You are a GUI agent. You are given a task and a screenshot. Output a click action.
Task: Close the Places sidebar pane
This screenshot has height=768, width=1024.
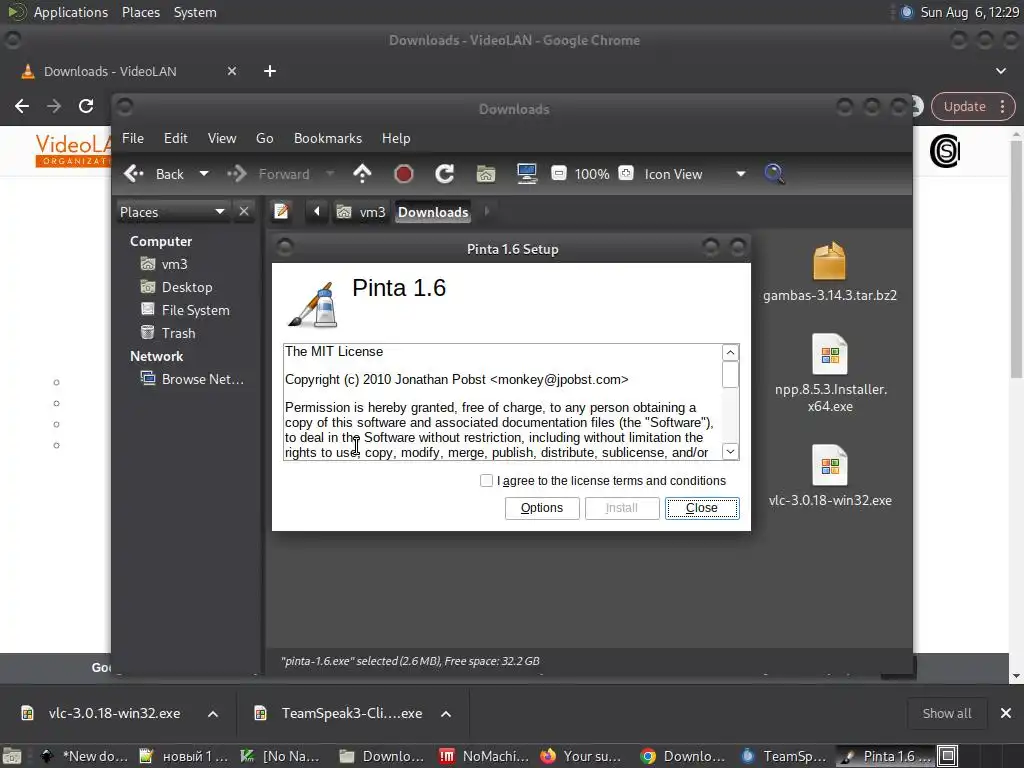244,212
